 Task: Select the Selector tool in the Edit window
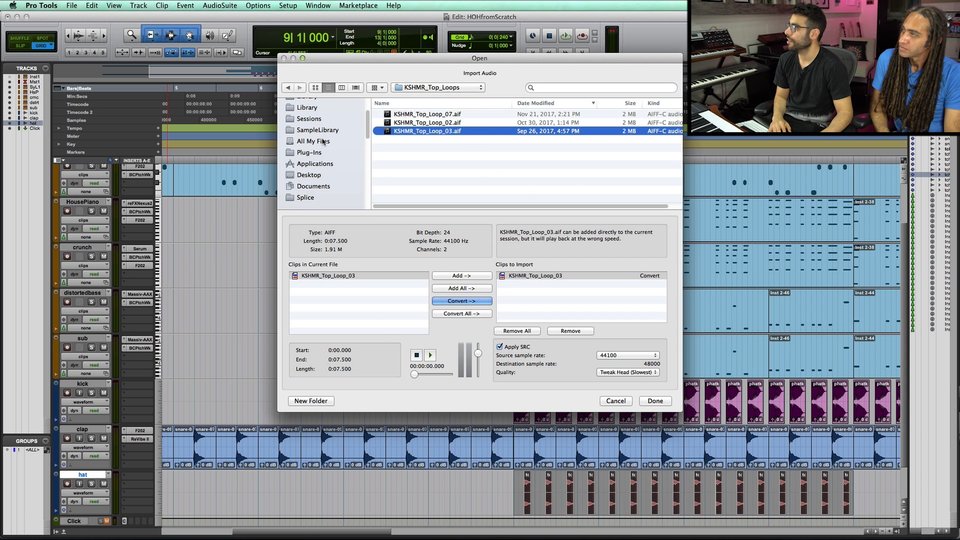click(171, 36)
